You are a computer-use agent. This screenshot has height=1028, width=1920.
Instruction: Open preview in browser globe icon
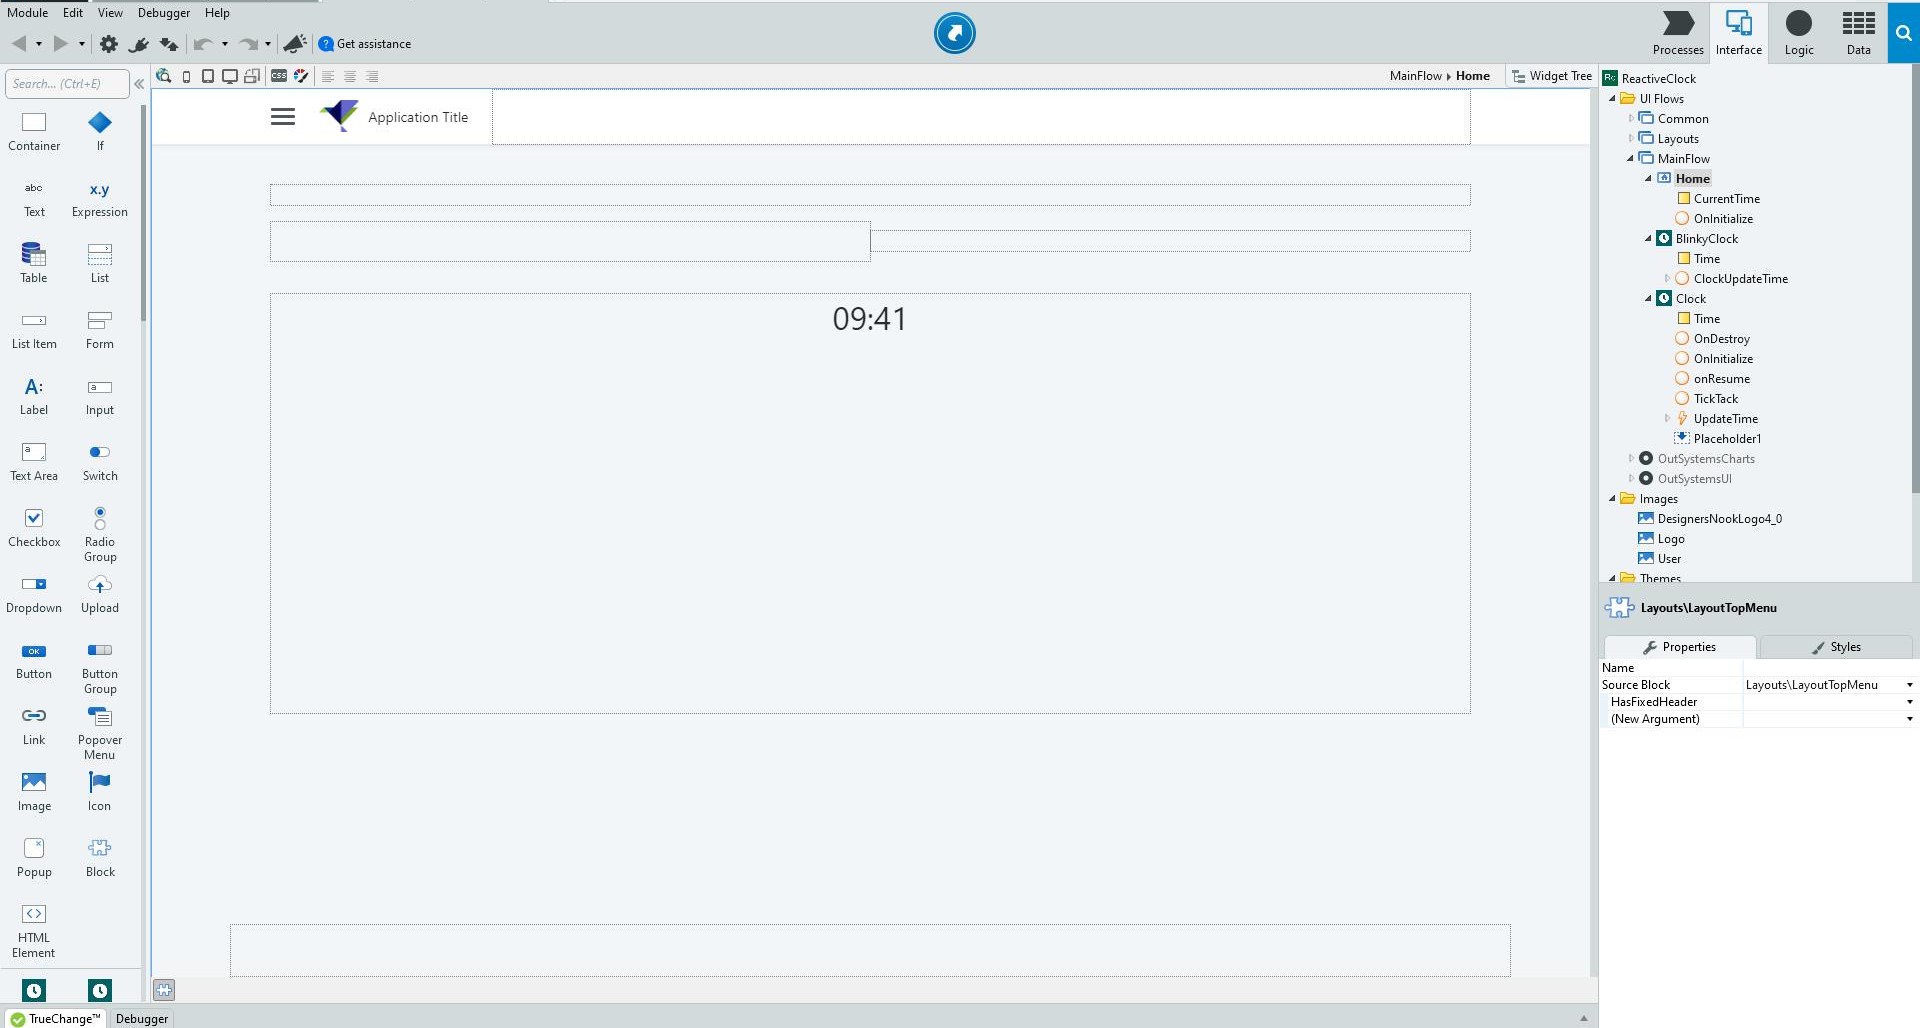point(164,76)
